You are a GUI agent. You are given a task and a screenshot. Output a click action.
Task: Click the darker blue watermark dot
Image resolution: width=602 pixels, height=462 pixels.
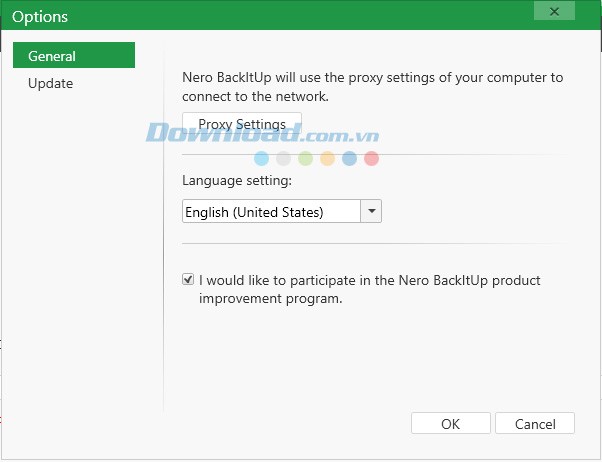[350, 158]
